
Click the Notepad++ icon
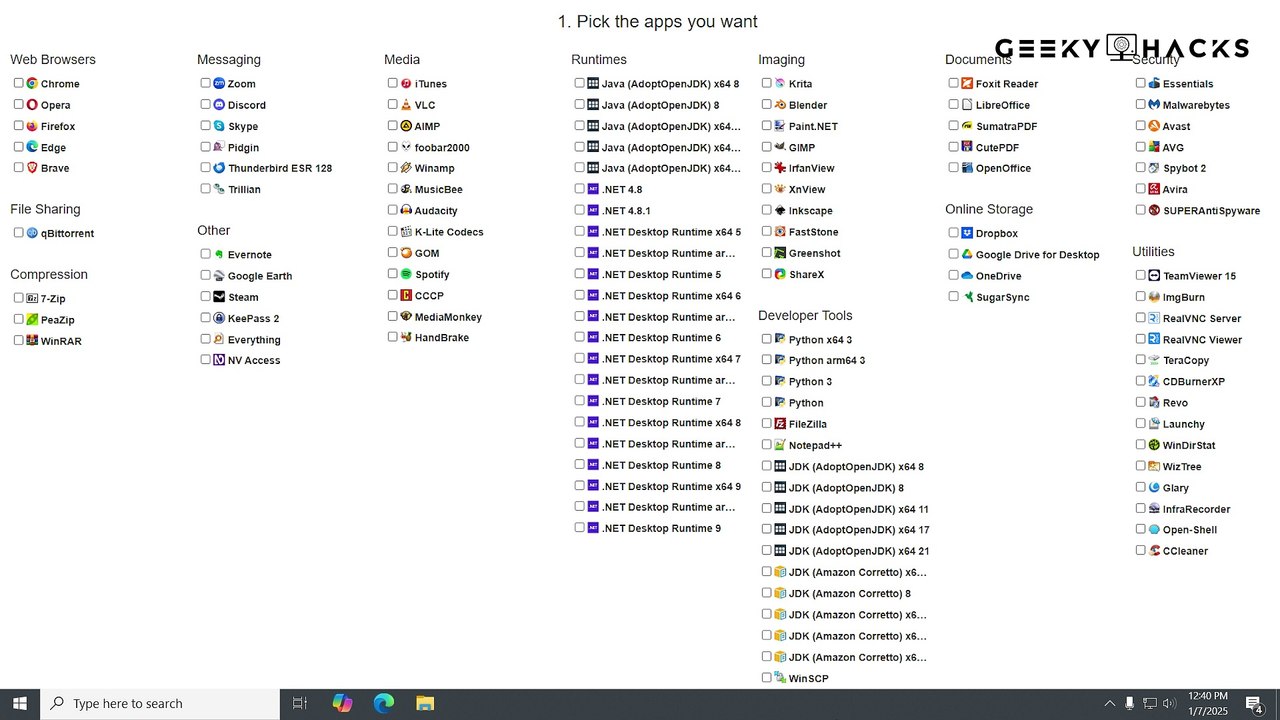click(x=780, y=445)
